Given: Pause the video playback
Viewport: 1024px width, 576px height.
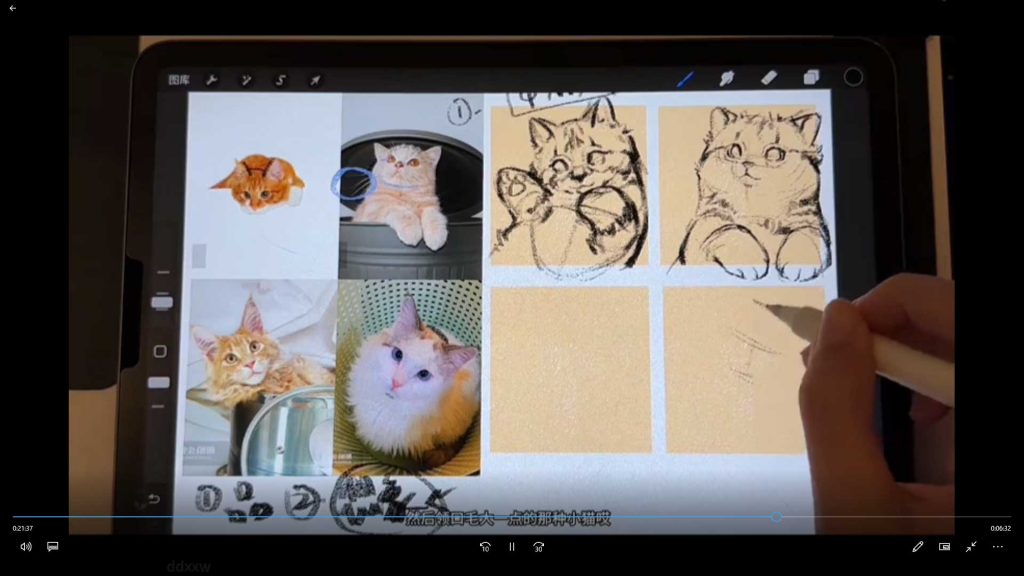Looking at the screenshot, I should (512, 547).
